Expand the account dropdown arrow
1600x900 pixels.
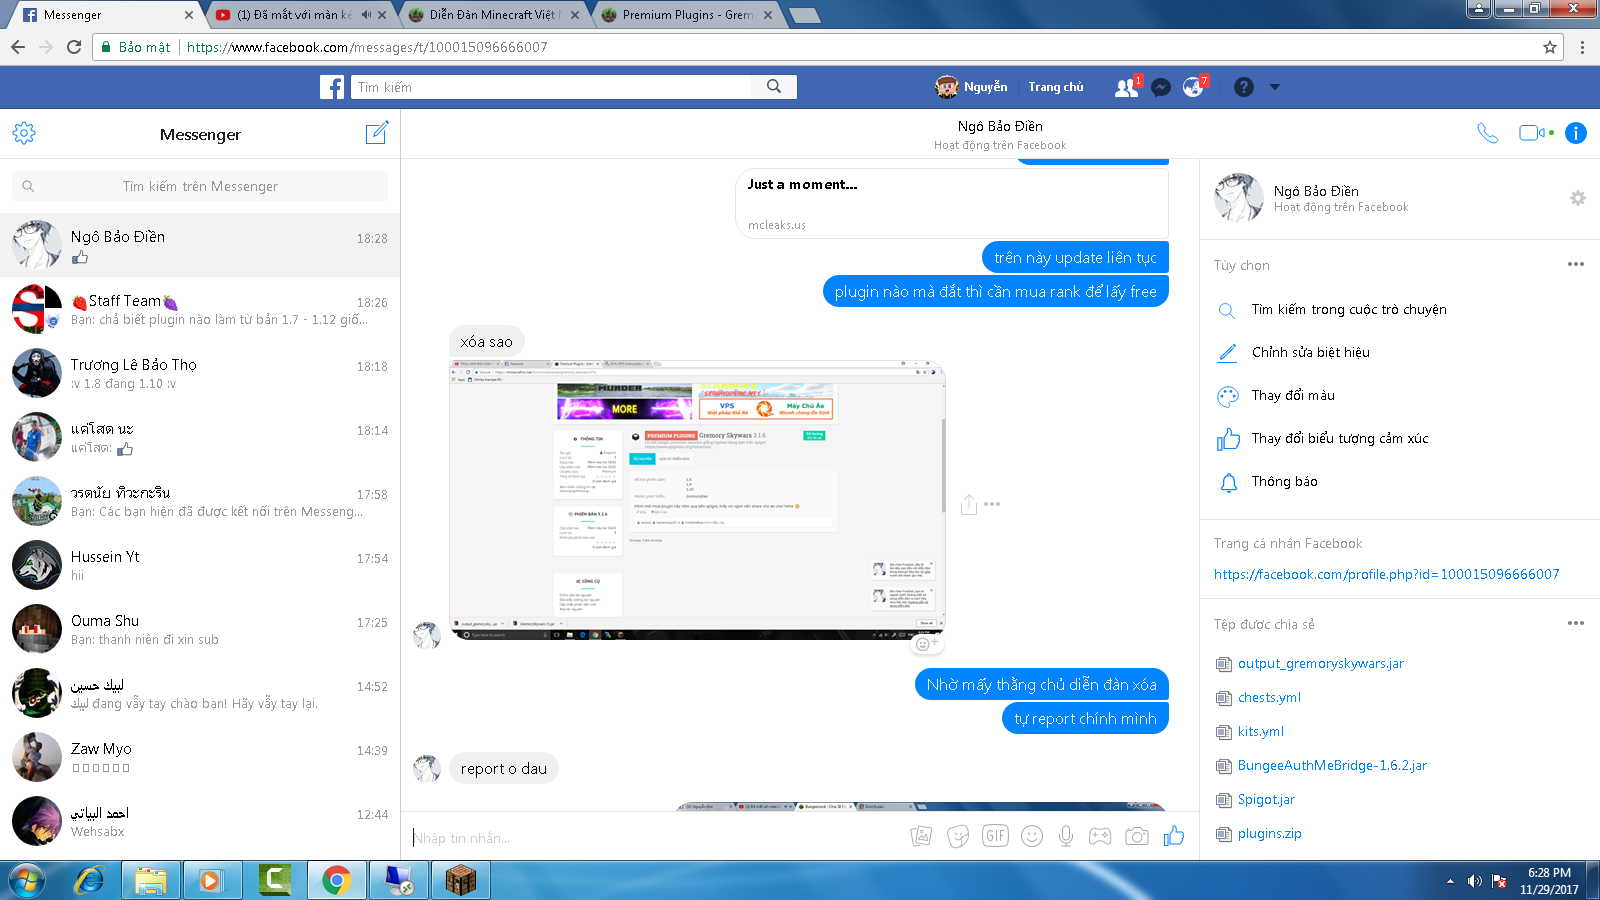1275,87
